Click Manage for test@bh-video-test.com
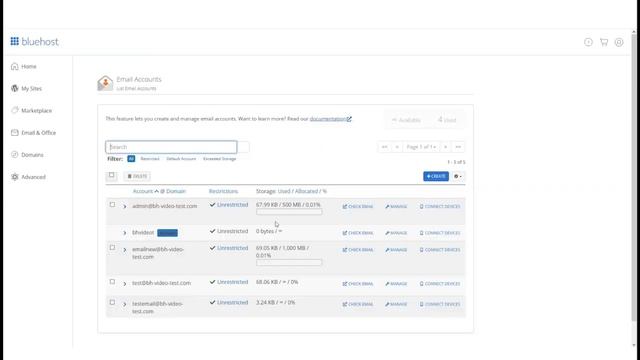640x360 pixels. pyautogui.click(x=396, y=284)
